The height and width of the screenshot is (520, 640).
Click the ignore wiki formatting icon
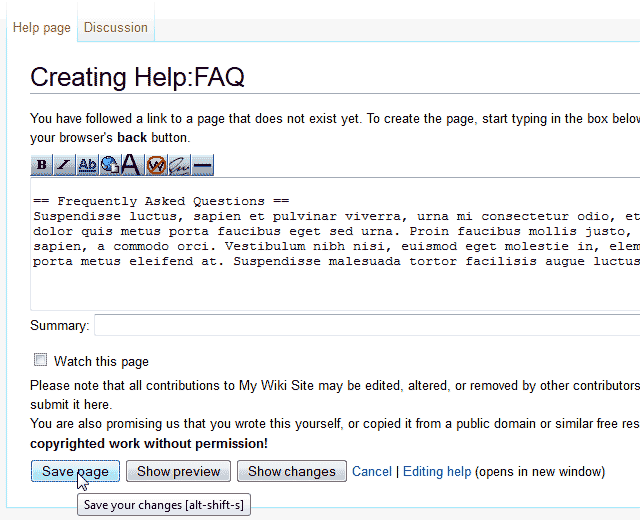tap(156, 165)
